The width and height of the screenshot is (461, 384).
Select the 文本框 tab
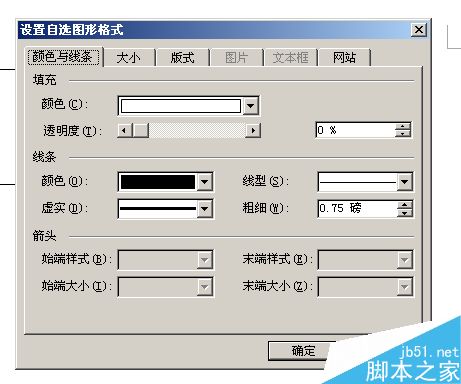pyautogui.click(x=290, y=58)
